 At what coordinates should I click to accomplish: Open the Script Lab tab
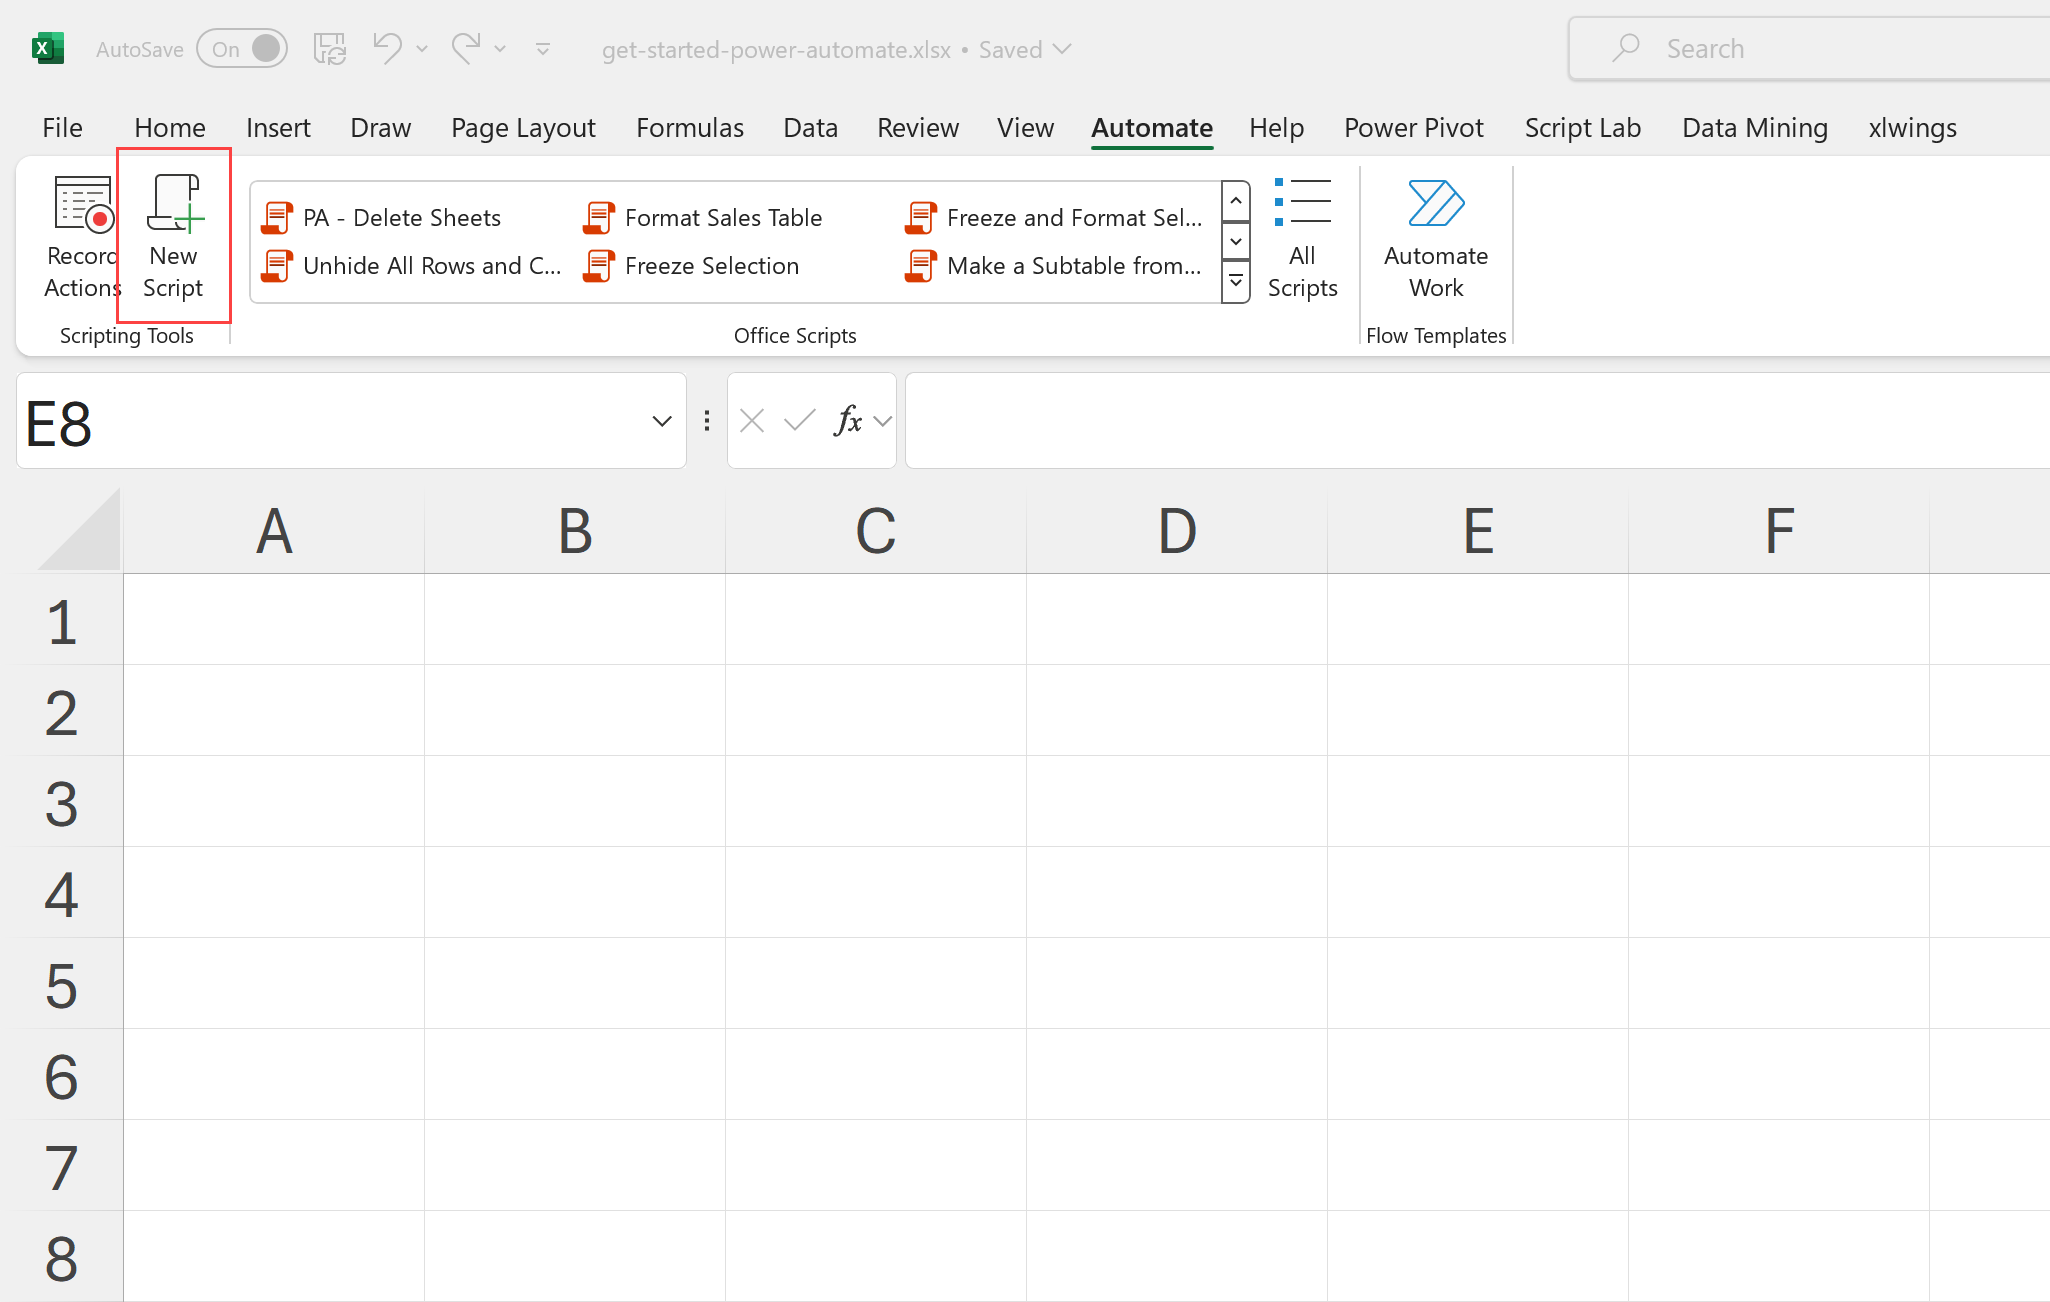pyautogui.click(x=1582, y=128)
